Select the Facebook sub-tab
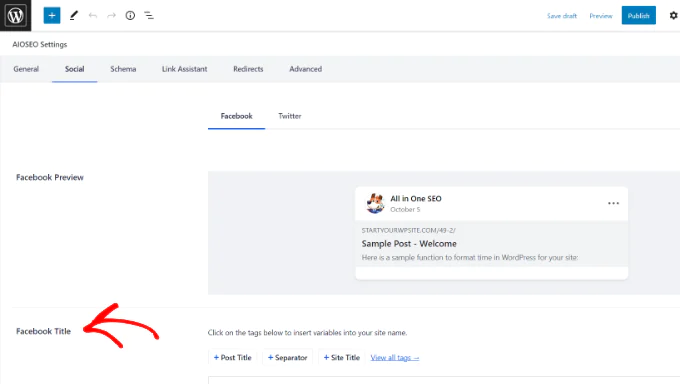The height and width of the screenshot is (384, 680). click(x=236, y=116)
